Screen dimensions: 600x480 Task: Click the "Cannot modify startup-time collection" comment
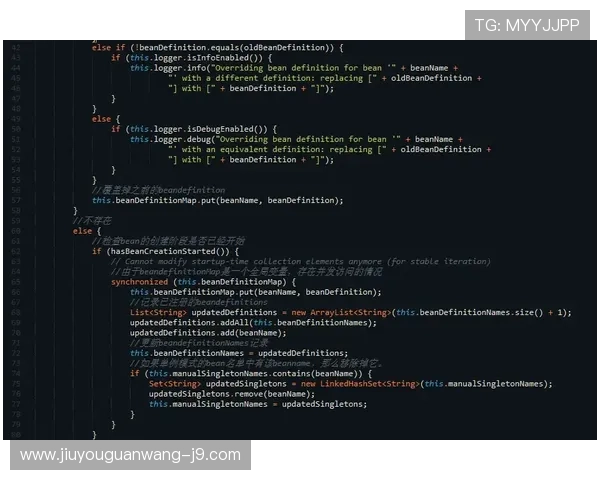coord(300,261)
